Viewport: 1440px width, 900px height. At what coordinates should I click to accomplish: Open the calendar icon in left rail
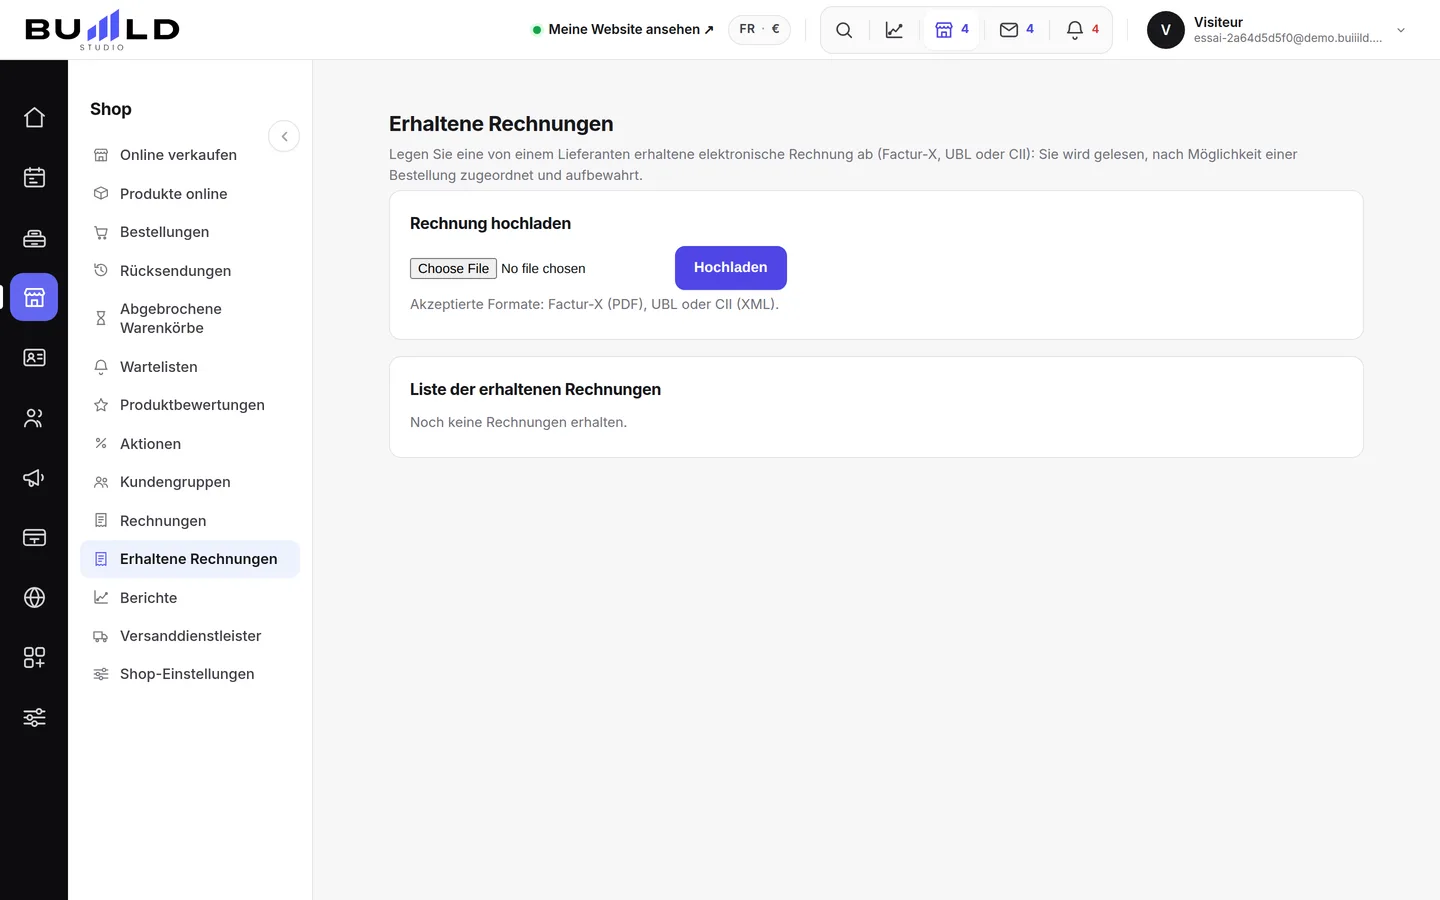[x=34, y=177]
